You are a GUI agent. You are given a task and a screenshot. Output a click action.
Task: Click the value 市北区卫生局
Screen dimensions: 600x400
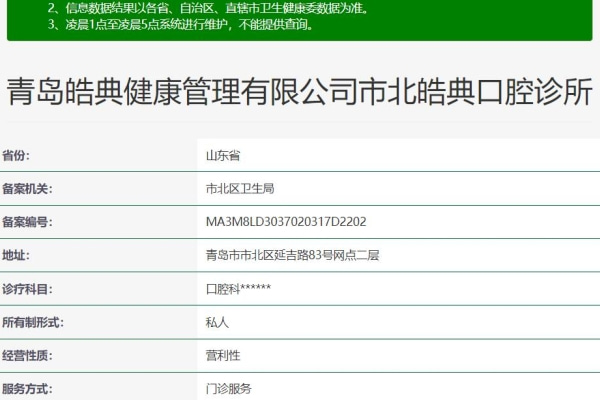pyautogui.click(x=240, y=189)
